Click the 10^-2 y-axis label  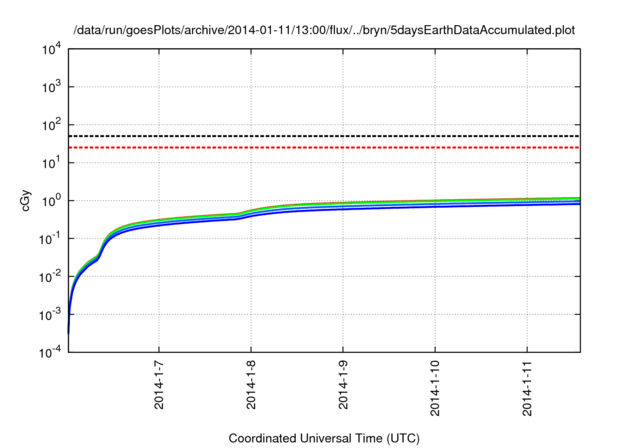click(51, 277)
